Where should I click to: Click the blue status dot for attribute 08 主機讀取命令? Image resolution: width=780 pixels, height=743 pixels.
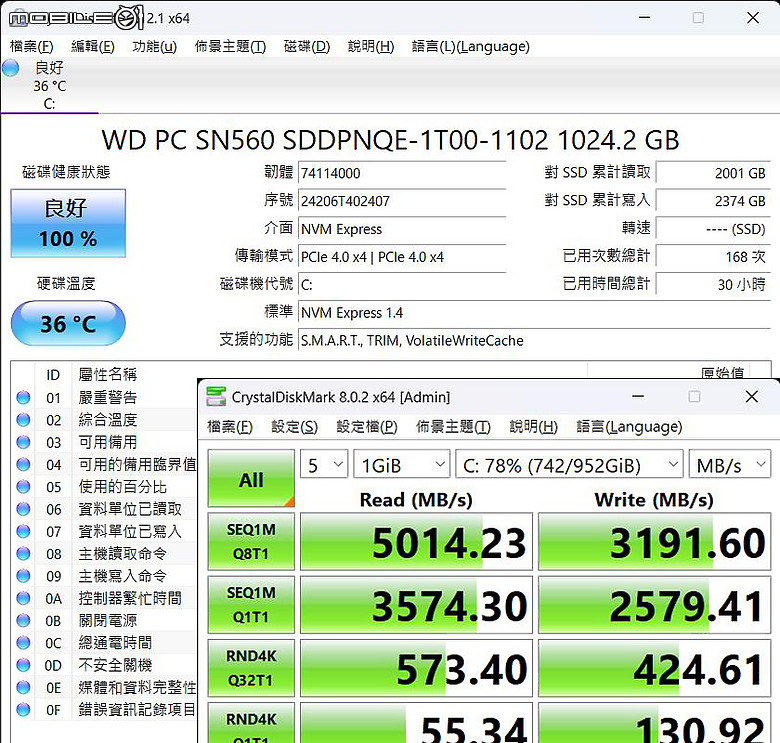[23, 554]
